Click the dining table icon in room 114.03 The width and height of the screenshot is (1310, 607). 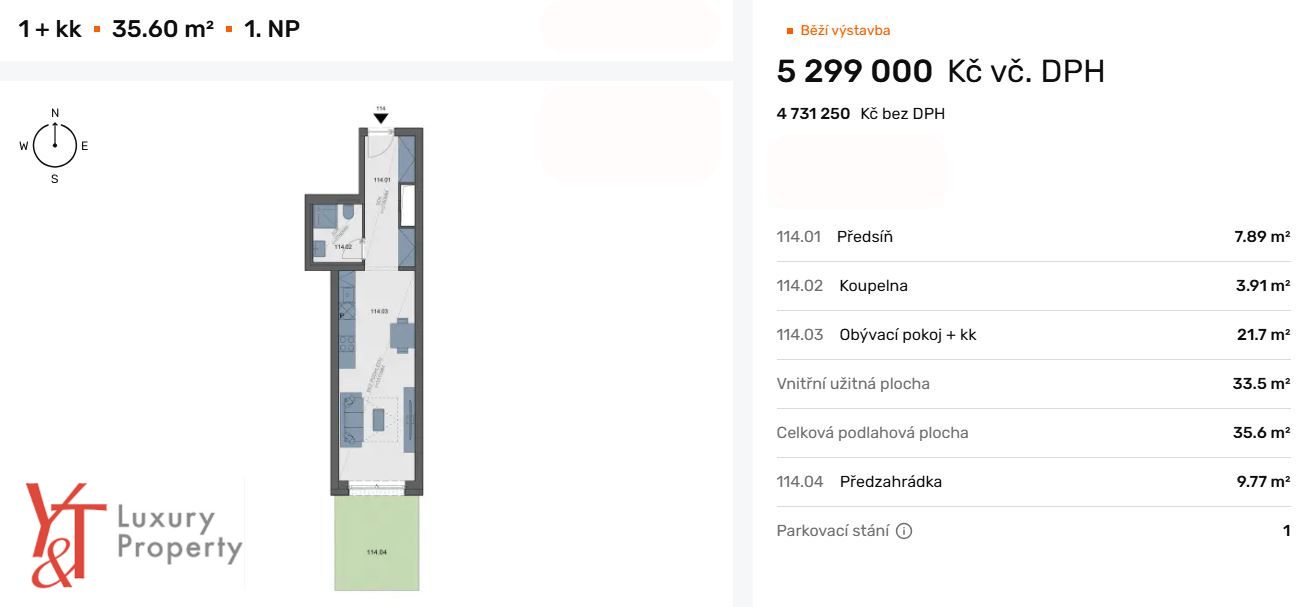[x=402, y=334]
